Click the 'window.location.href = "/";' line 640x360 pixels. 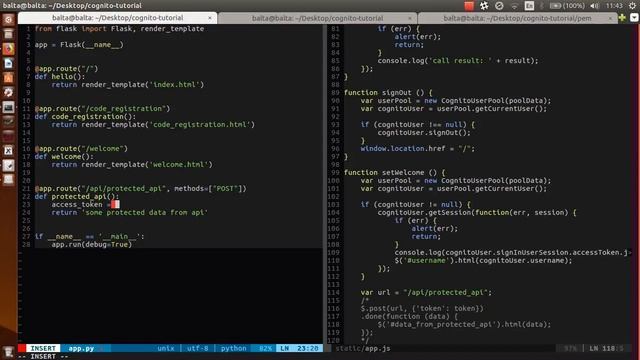click(418, 149)
